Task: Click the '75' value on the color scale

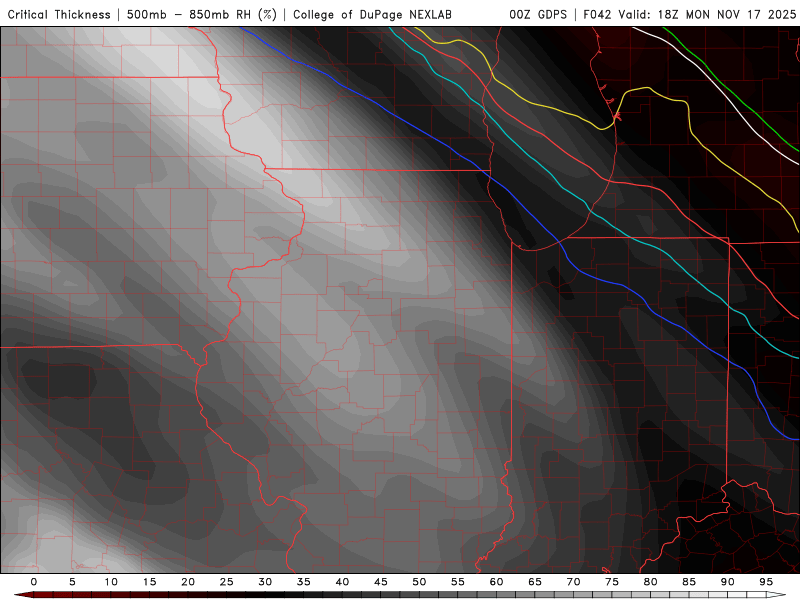Action: click(x=612, y=582)
